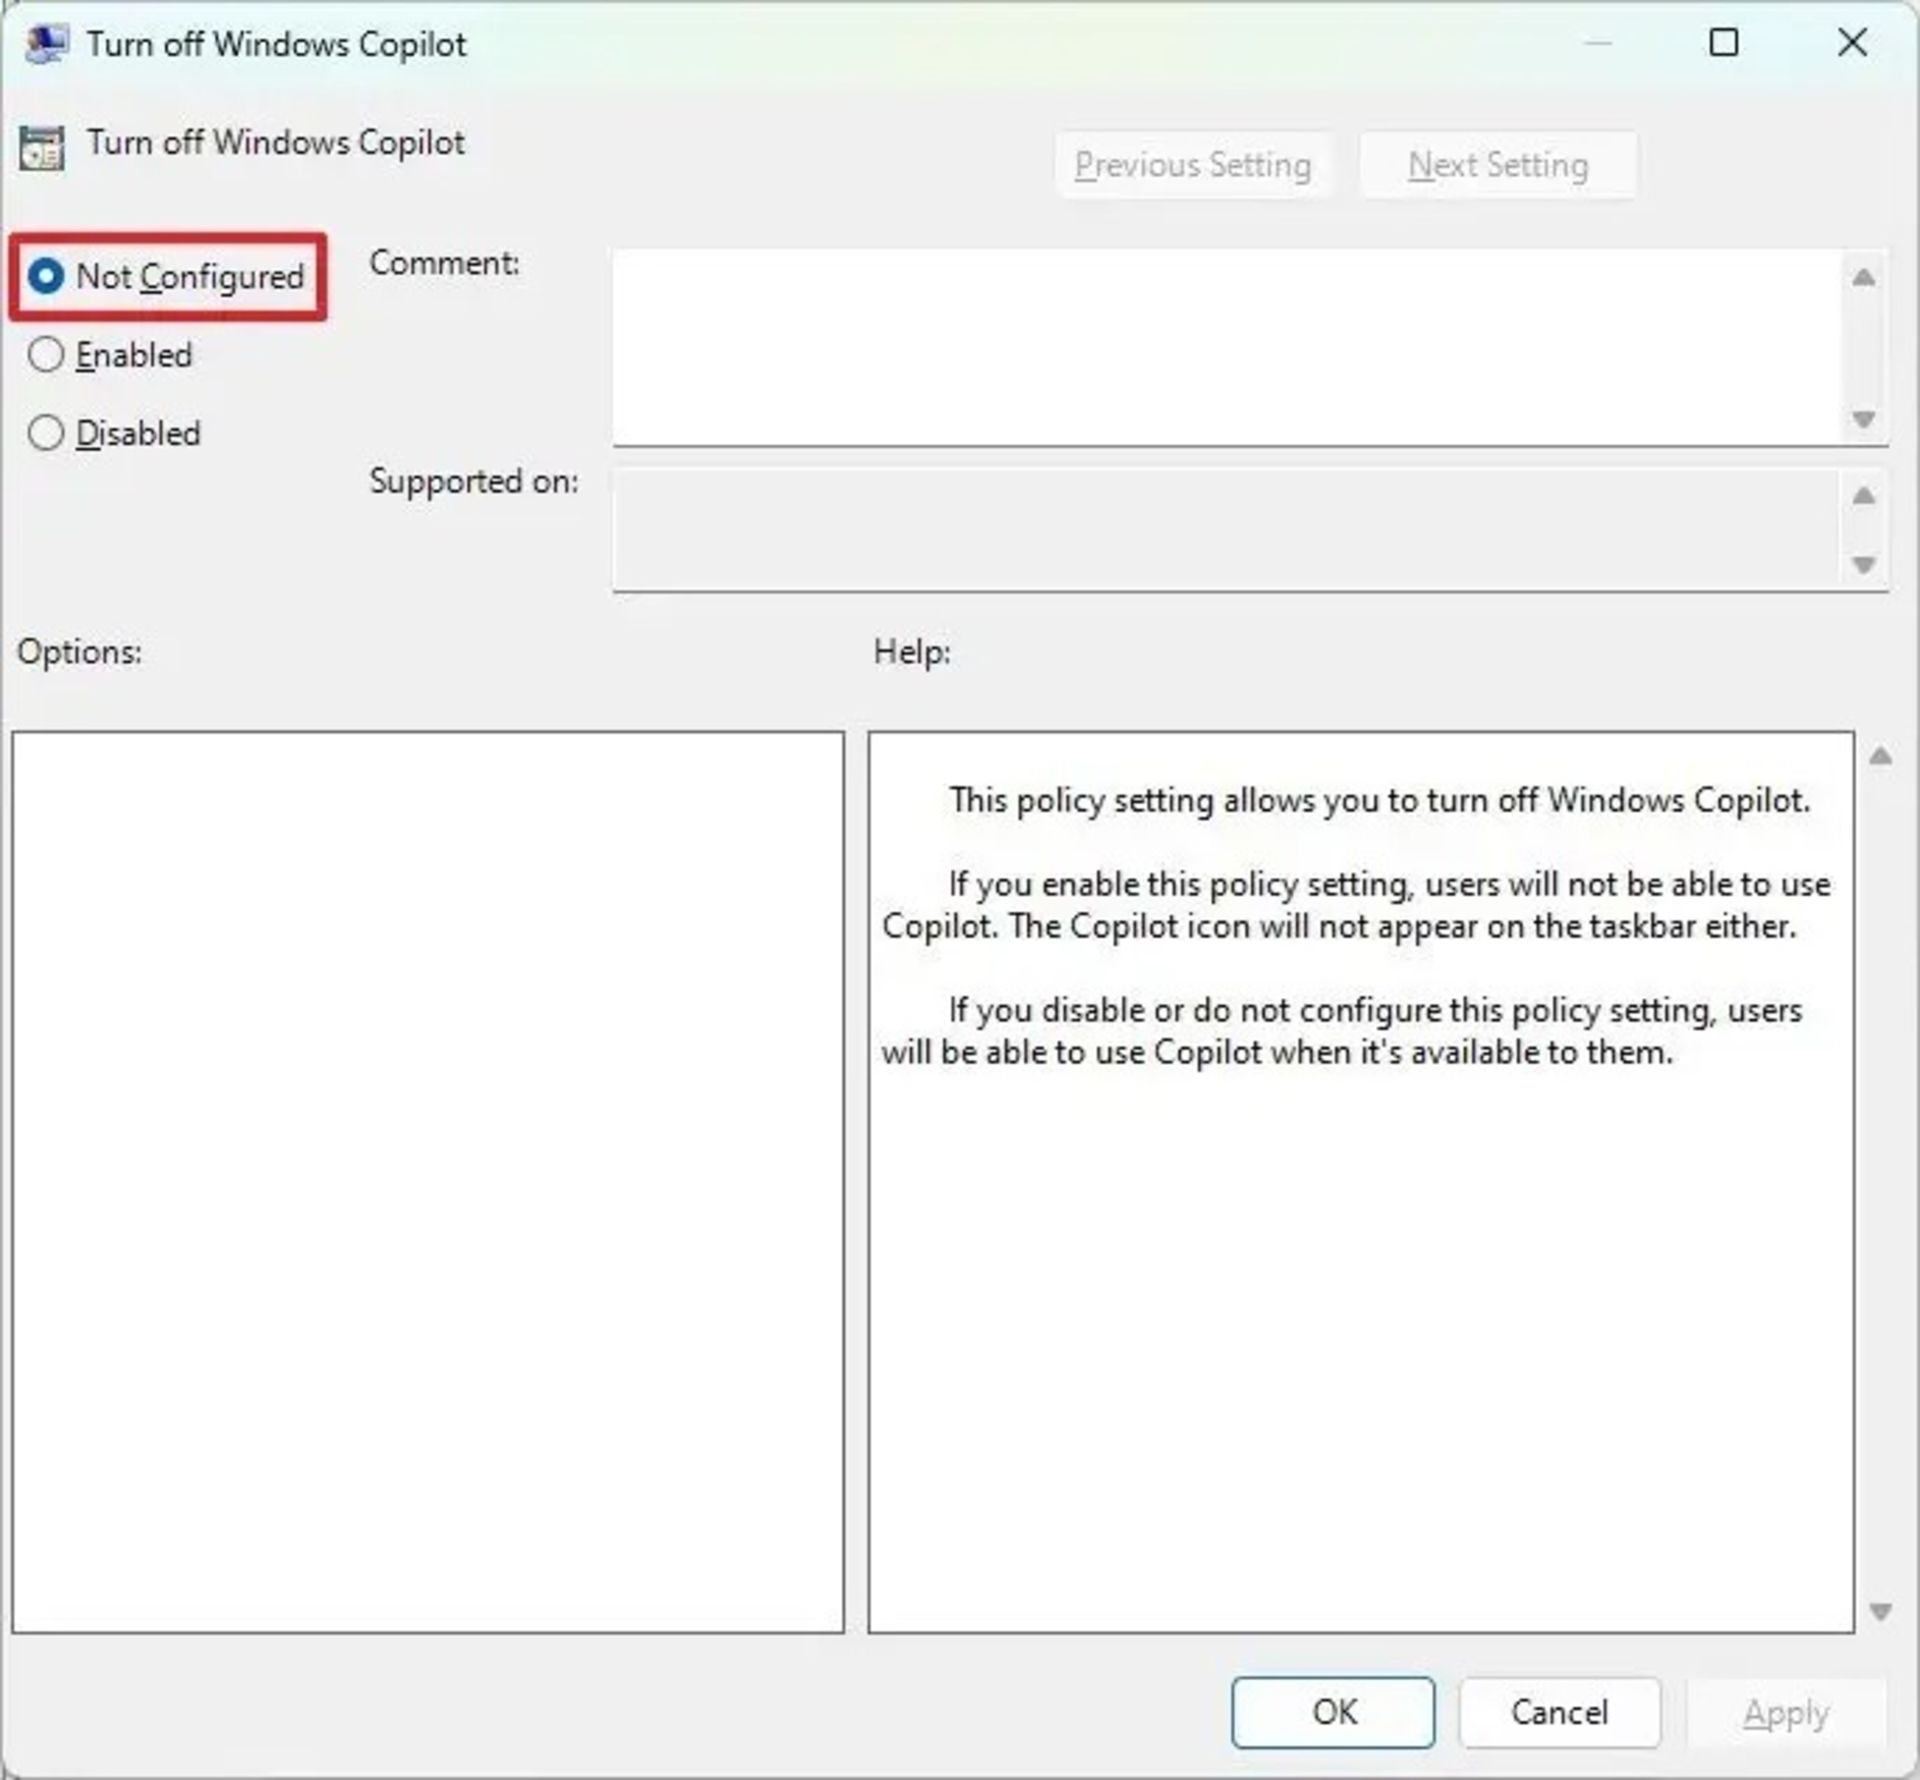Confirm with the OK button
This screenshot has height=1780, width=1920.
click(x=1333, y=1712)
